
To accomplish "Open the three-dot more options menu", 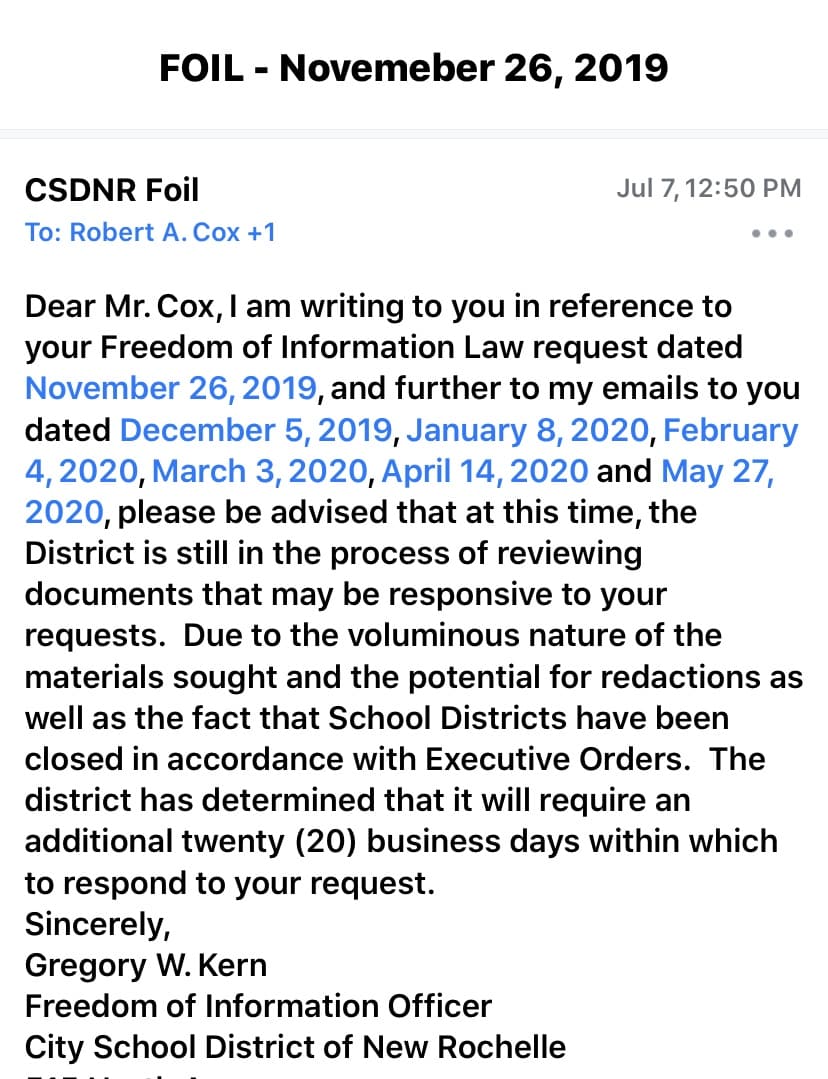I will click(x=773, y=234).
